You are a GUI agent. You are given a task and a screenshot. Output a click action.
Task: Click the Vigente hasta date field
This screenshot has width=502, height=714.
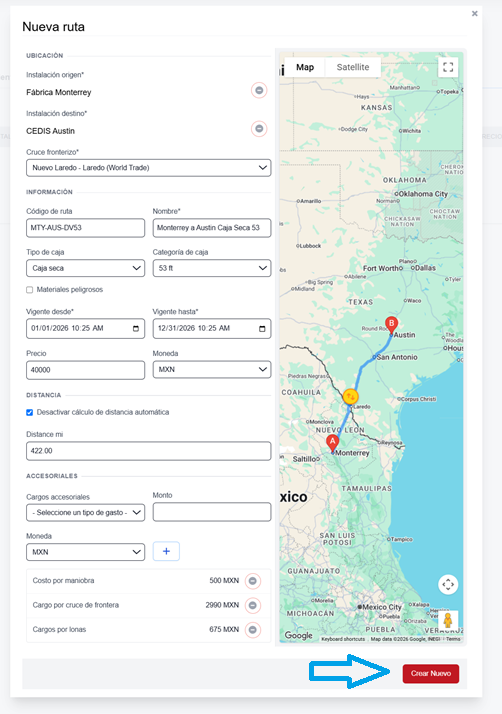pyautogui.click(x=212, y=328)
